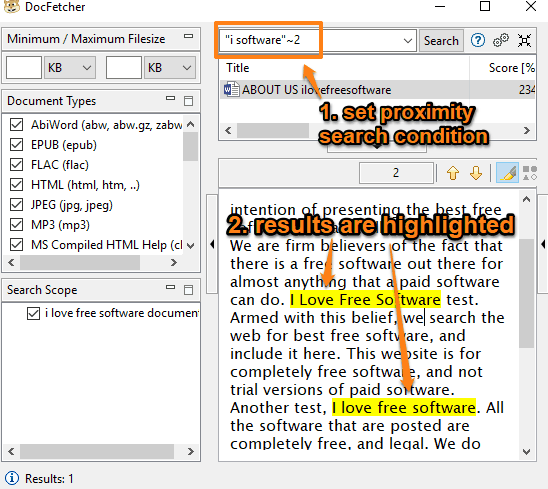Click the preview pane scroll up arrow
The width and height of the screenshot is (548, 489).
[526, 199]
